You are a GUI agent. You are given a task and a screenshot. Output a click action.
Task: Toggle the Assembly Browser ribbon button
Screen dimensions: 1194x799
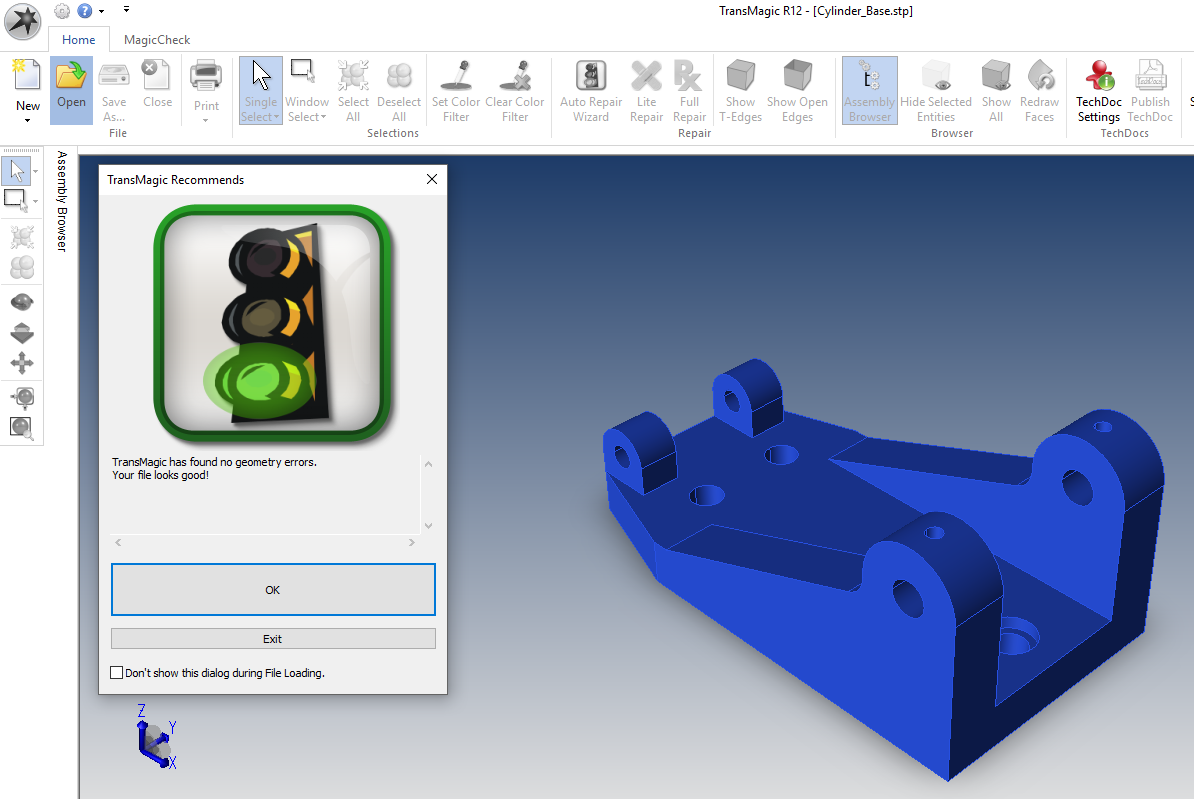click(x=870, y=90)
